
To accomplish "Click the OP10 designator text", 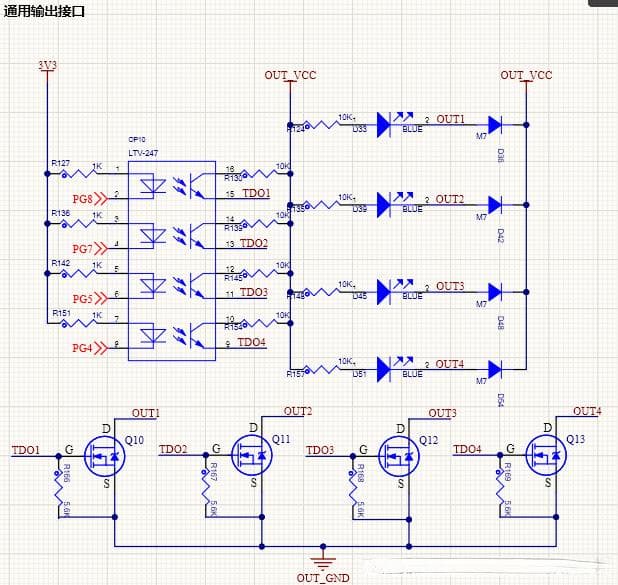I will 137,140.
